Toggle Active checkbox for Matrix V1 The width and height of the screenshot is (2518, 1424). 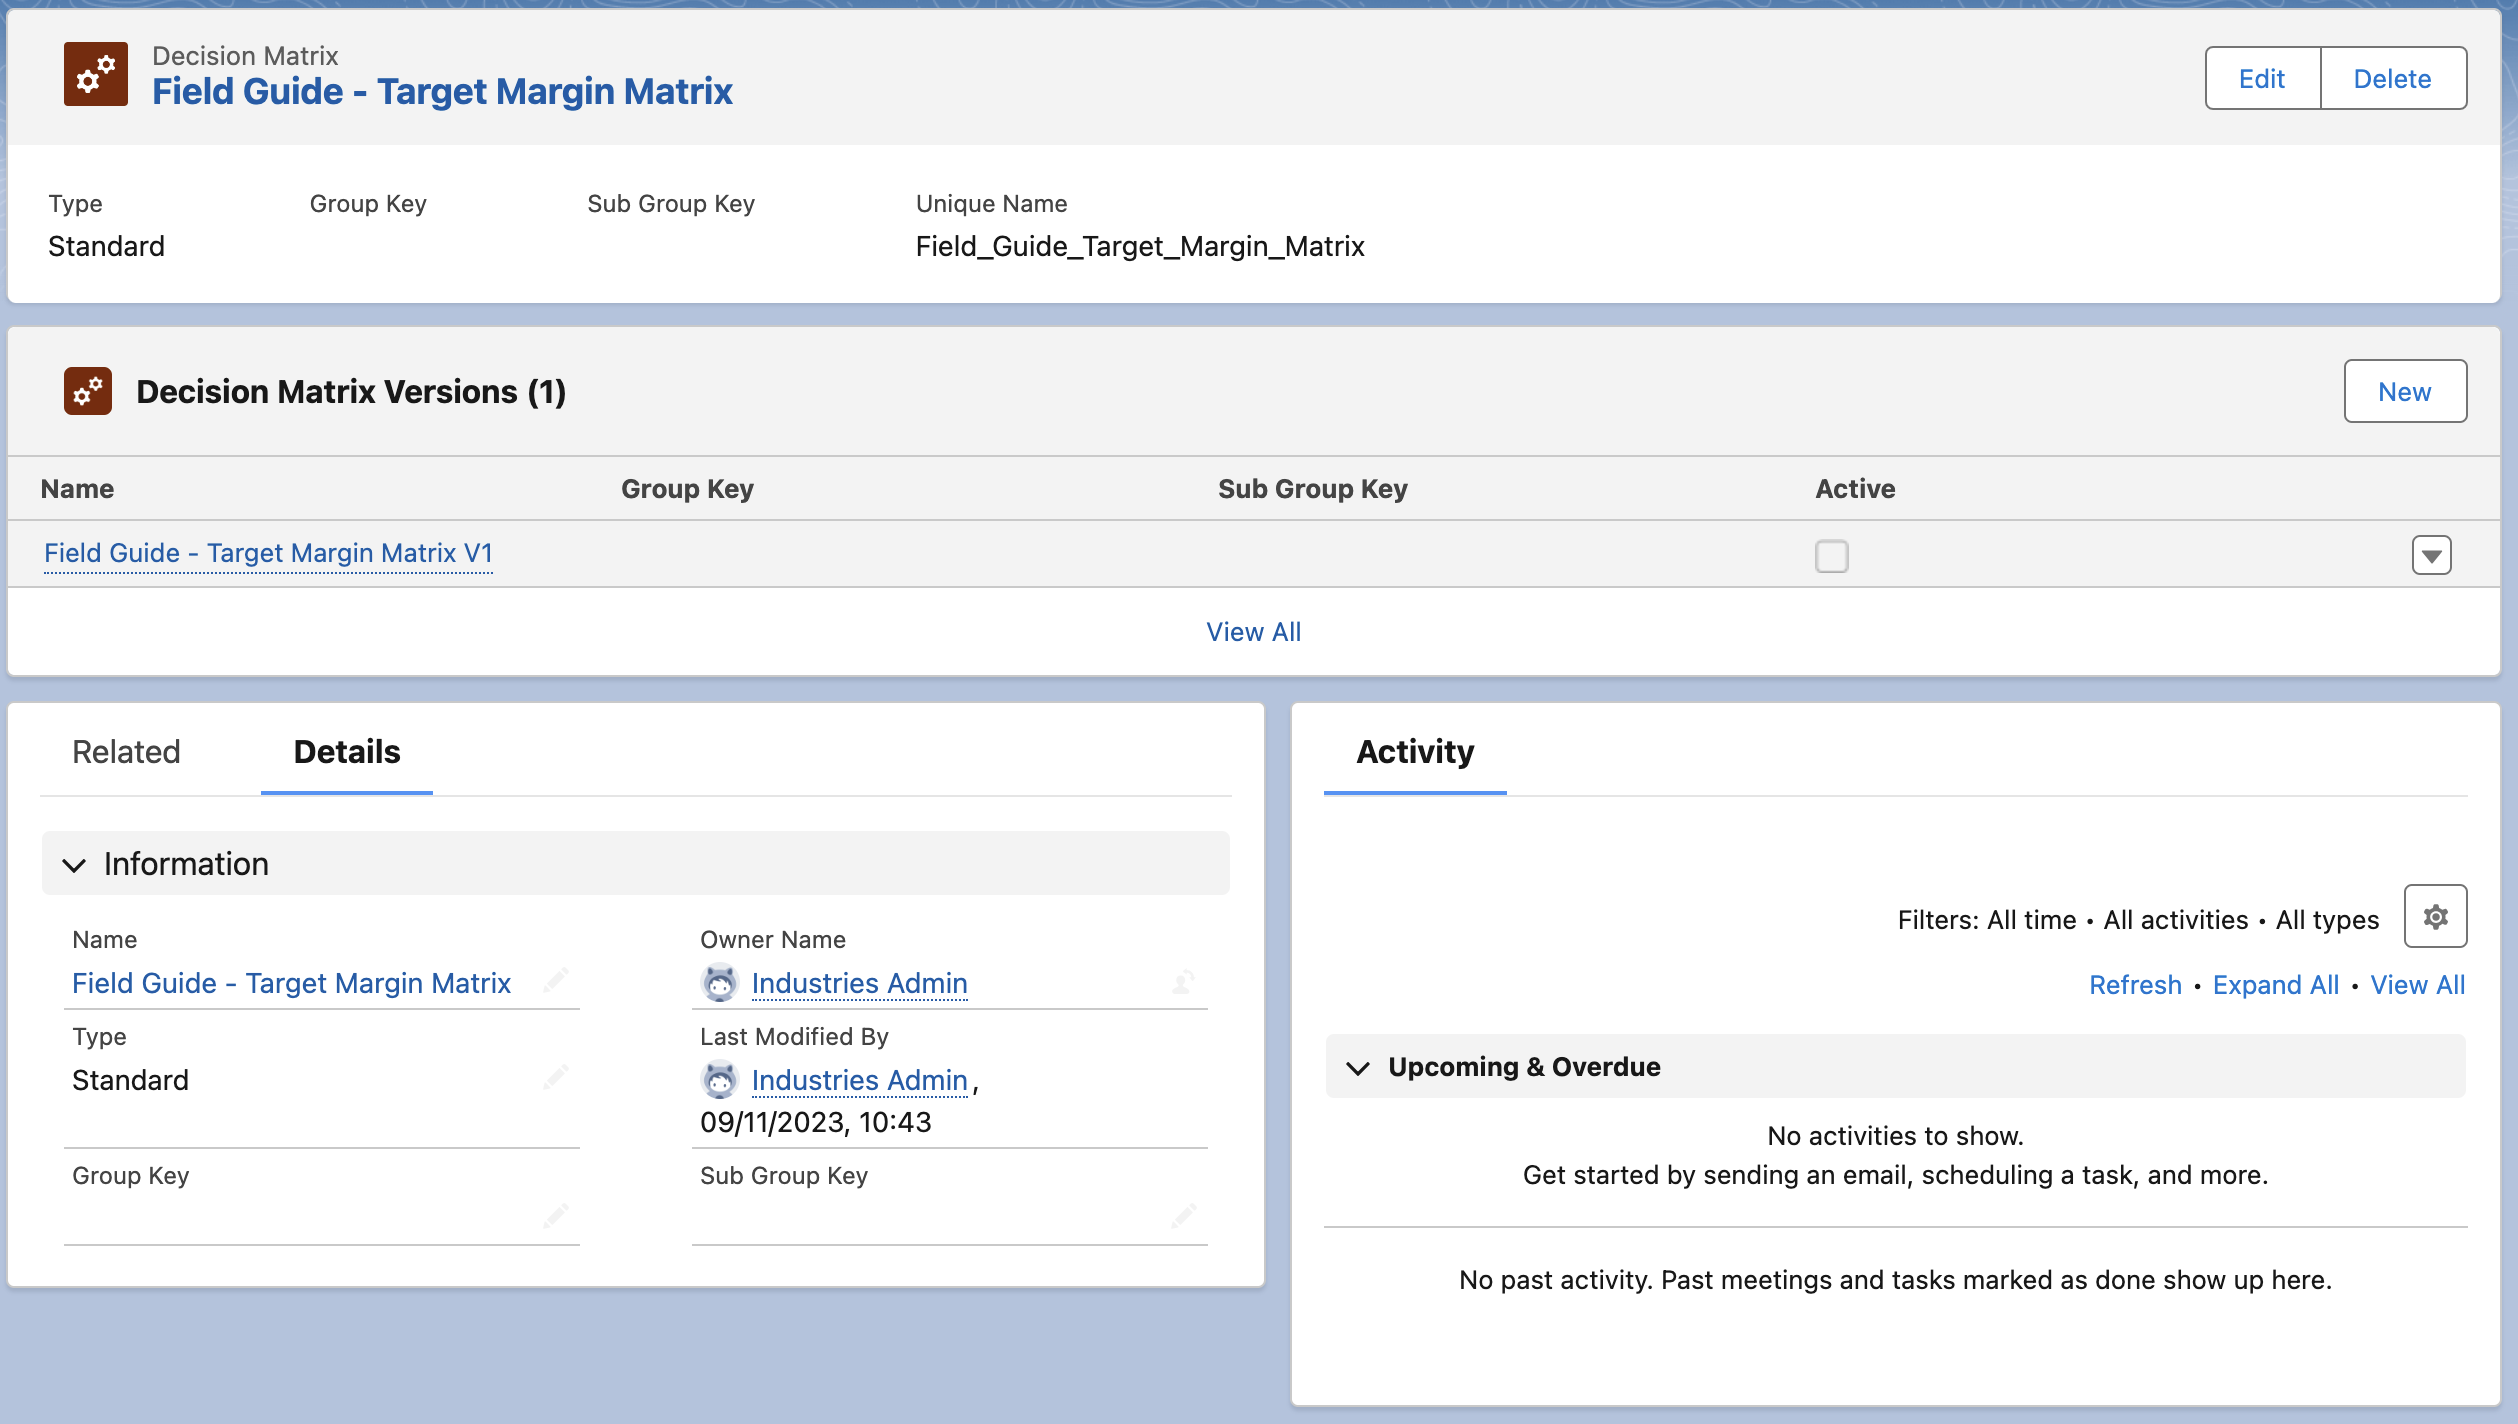(1832, 556)
